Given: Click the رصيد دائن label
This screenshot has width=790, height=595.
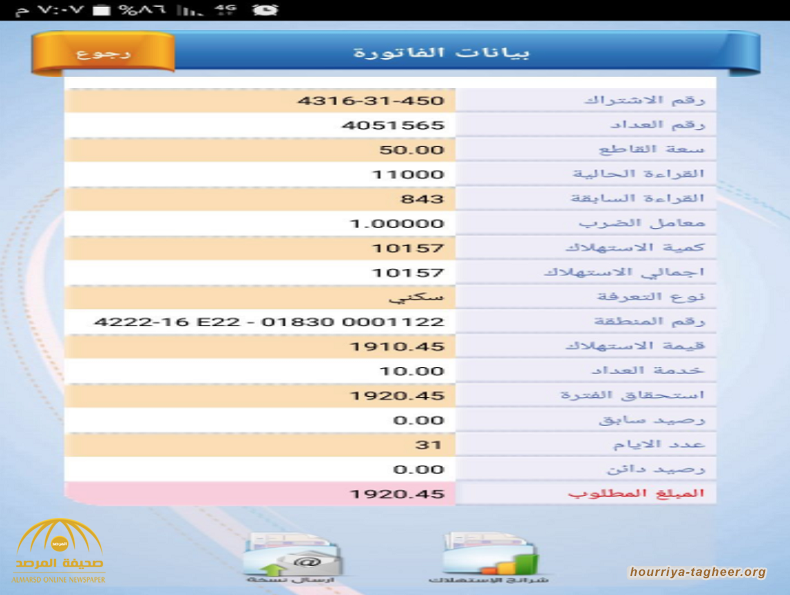Looking at the screenshot, I should pyautogui.click(x=655, y=470).
